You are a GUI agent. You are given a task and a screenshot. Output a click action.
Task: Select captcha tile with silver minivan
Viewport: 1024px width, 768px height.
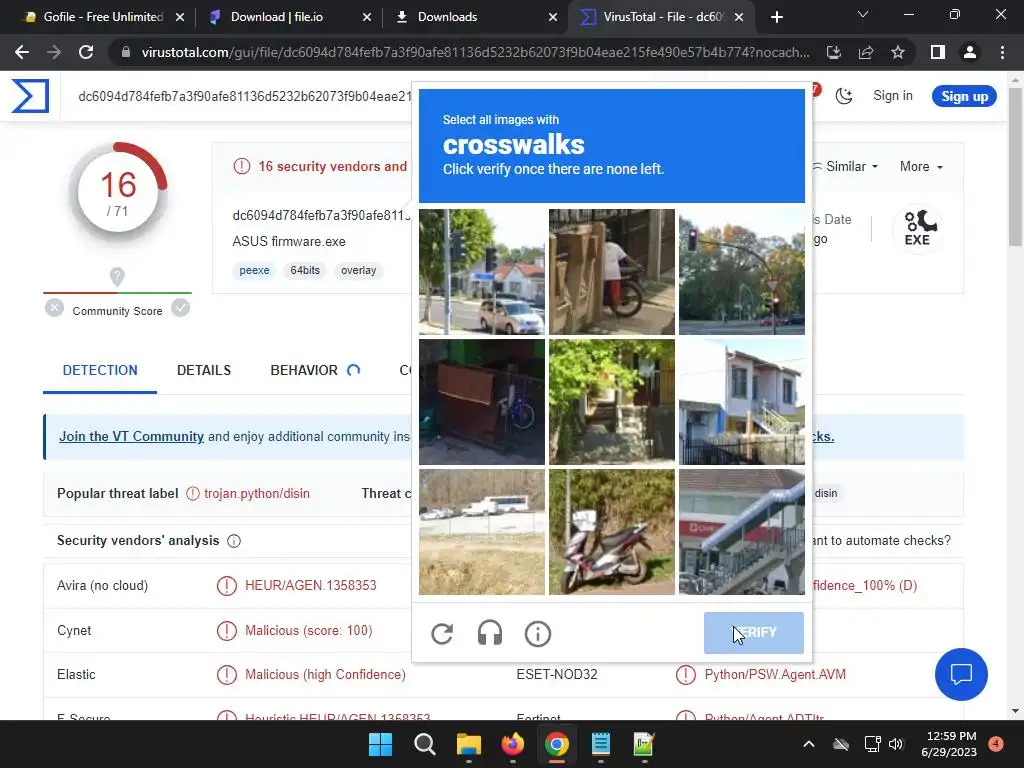click(x=482, y=272)
